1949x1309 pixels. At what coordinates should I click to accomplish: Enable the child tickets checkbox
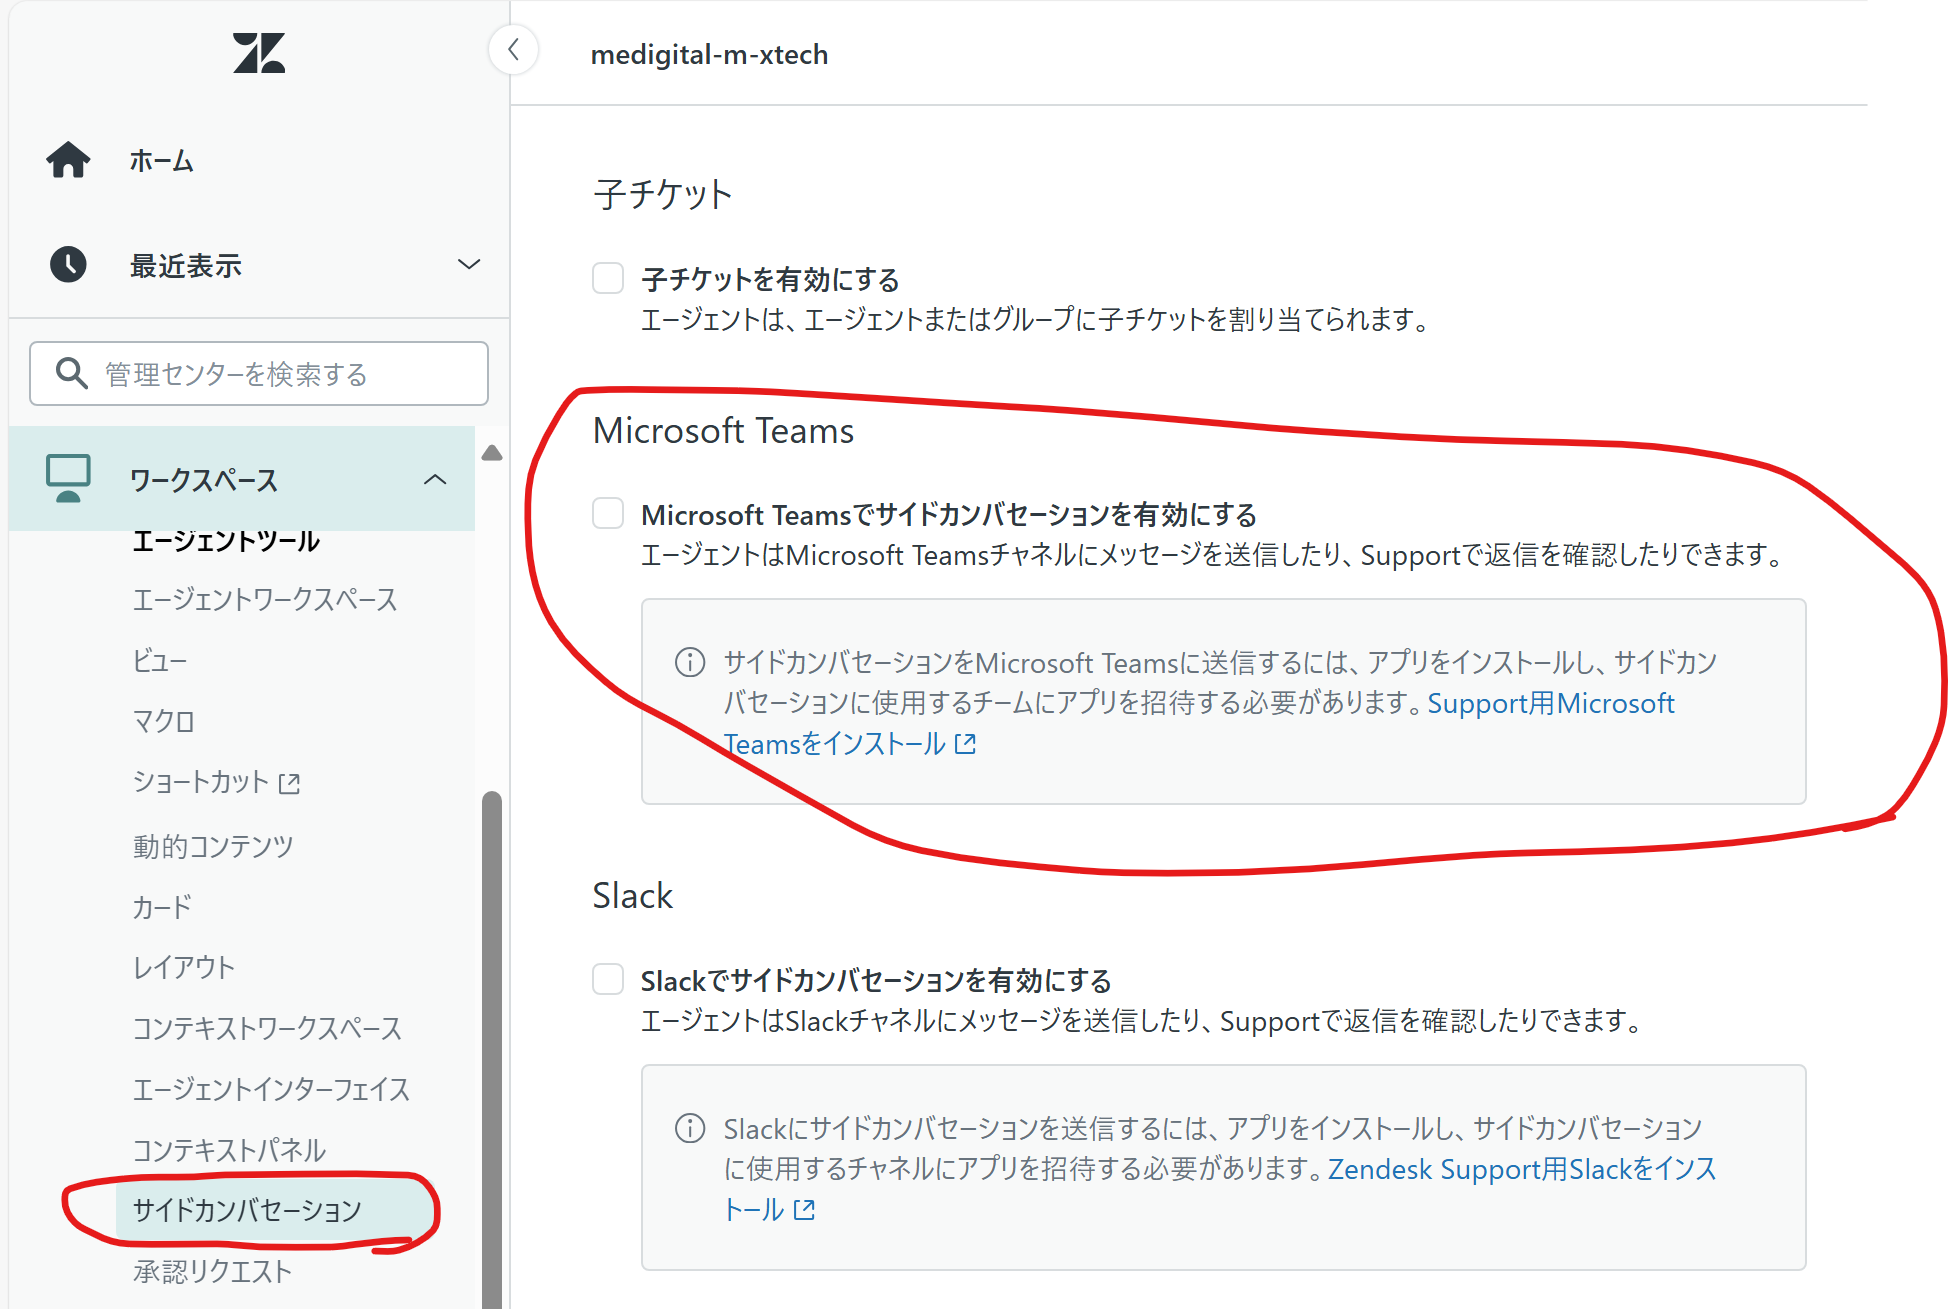[608, 278]
